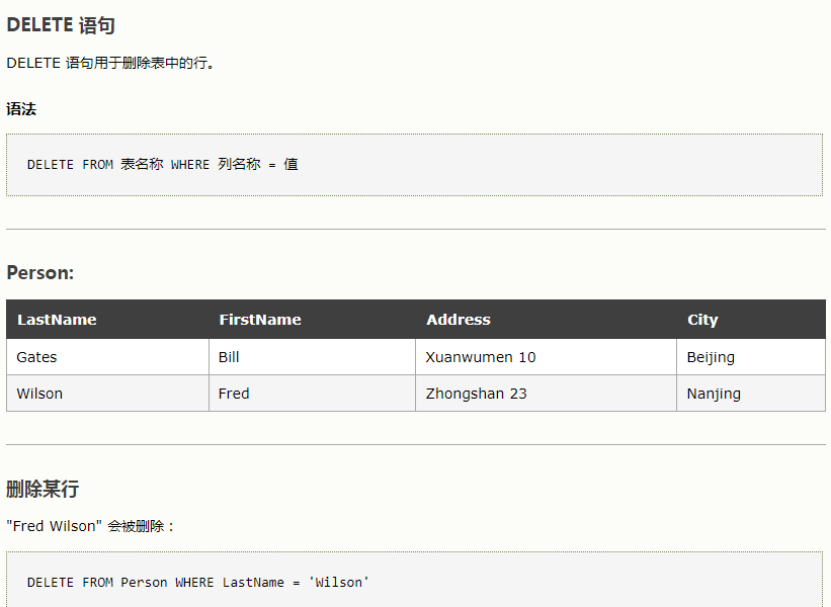Click the Person: heading
The height and width of the screenshot is (607, 831).
40,272
